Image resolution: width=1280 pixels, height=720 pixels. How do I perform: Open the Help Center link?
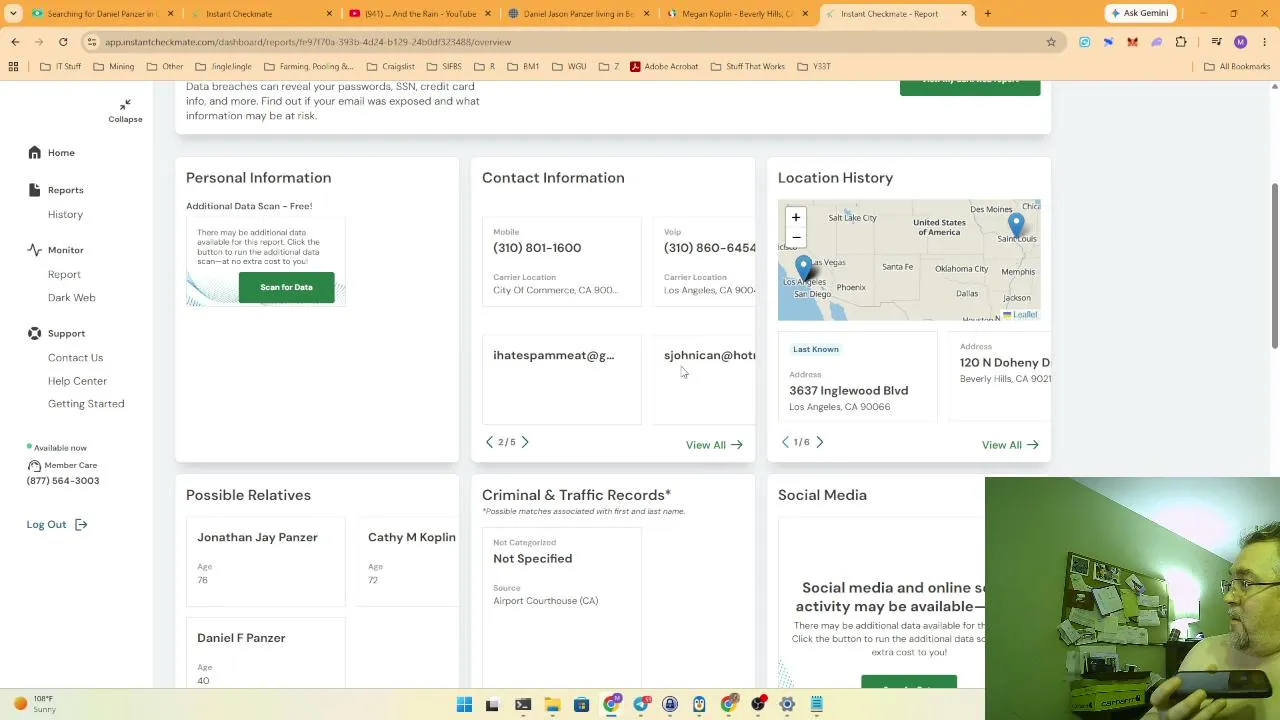77,381
